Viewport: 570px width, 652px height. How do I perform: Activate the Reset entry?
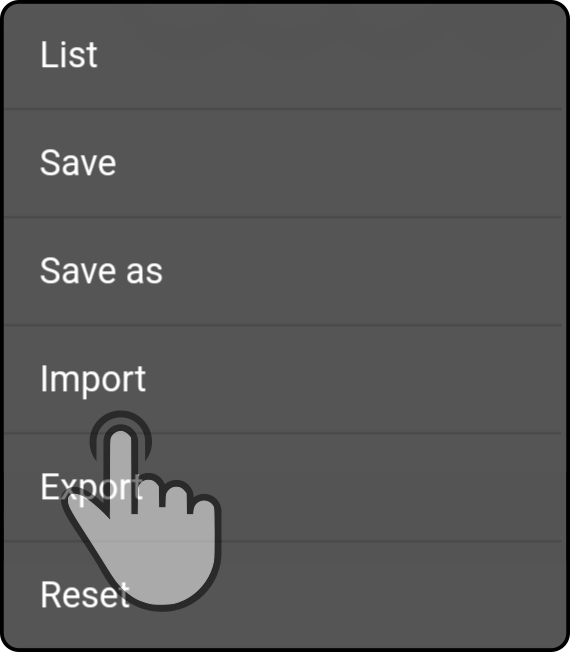coord(283,595)
